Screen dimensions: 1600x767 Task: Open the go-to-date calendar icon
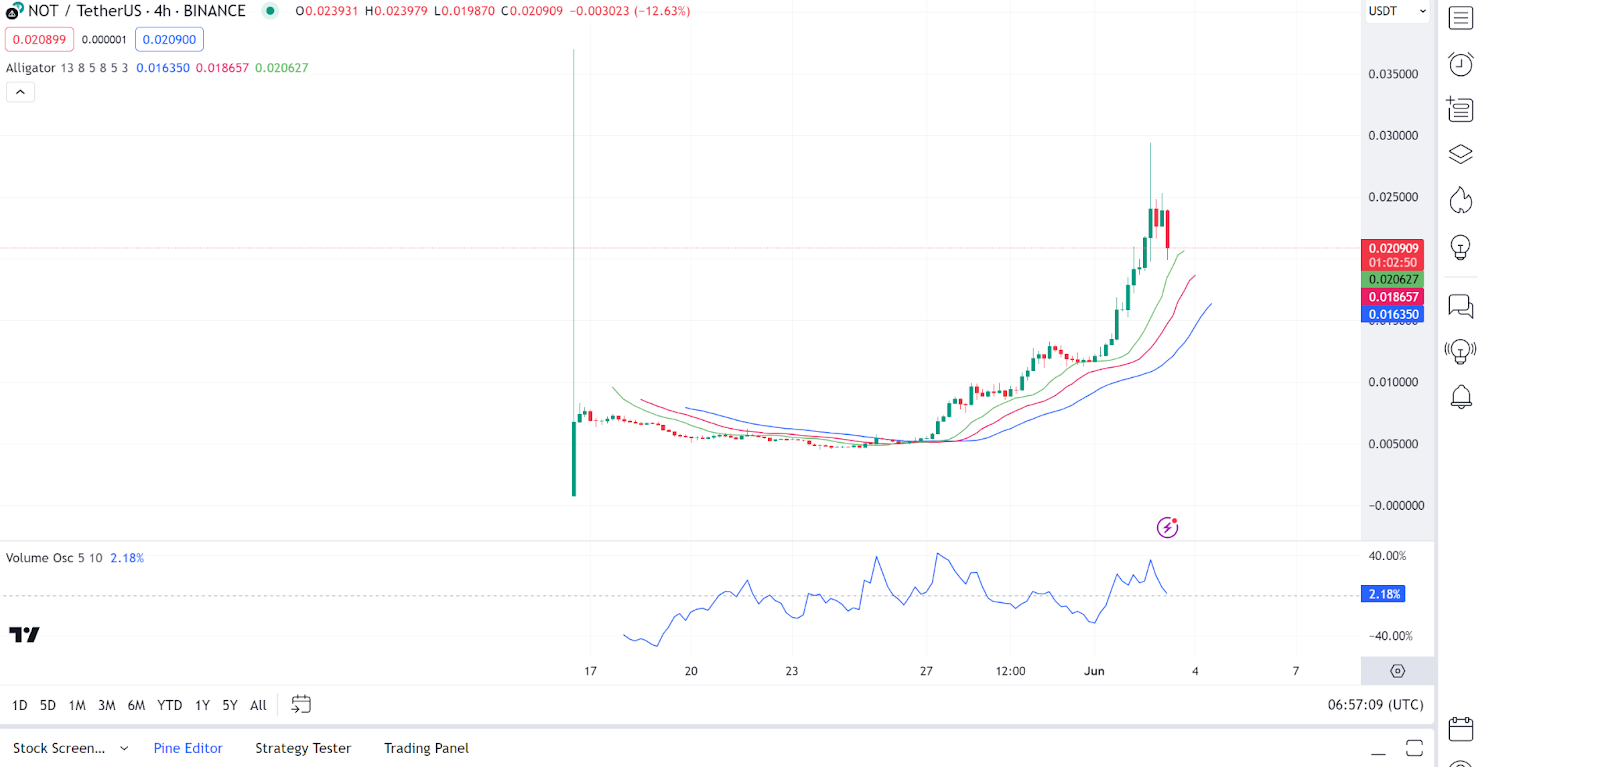301,705
